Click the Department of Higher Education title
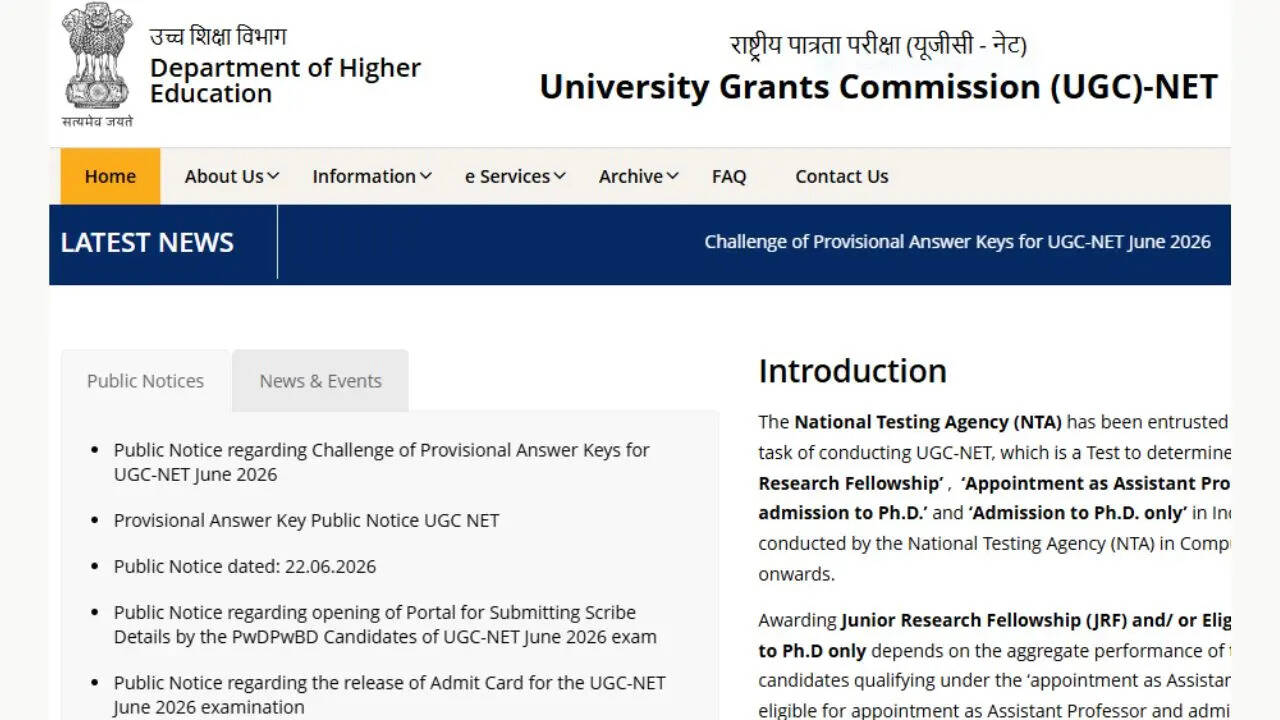This screenshot has width=1280, height=720. (285, 80)
